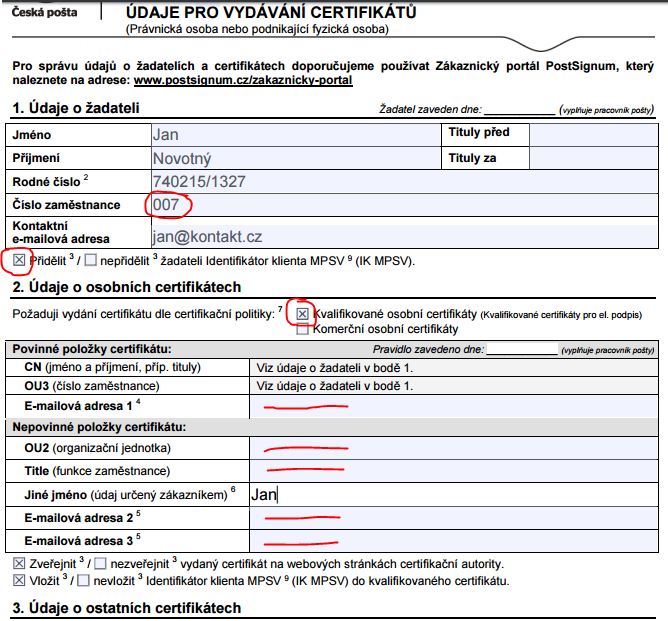
Task: Click the Příjmení field with 'Novotný'
Action: pyautogui.click(x=292, y=157)
